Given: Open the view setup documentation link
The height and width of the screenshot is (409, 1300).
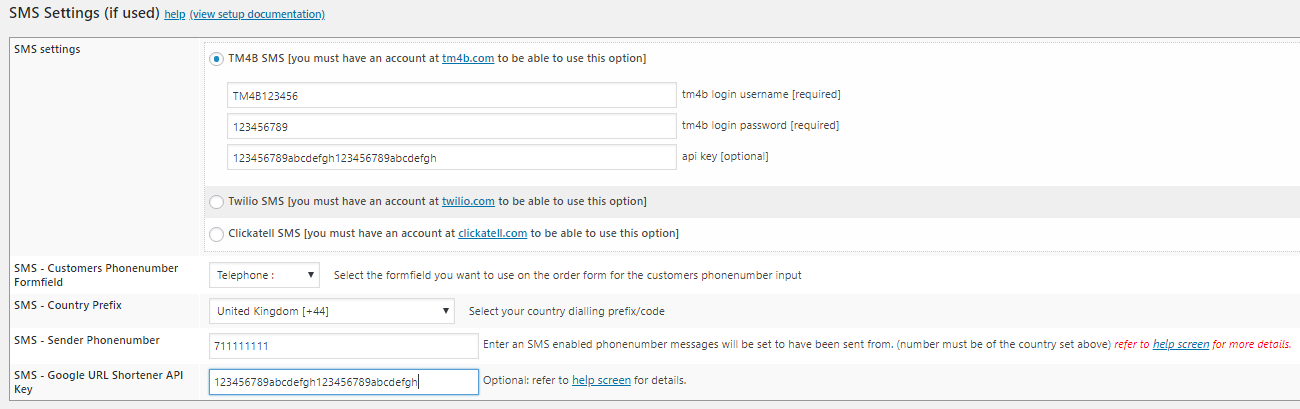Looking at the screenshot, I should coord(257,15).
